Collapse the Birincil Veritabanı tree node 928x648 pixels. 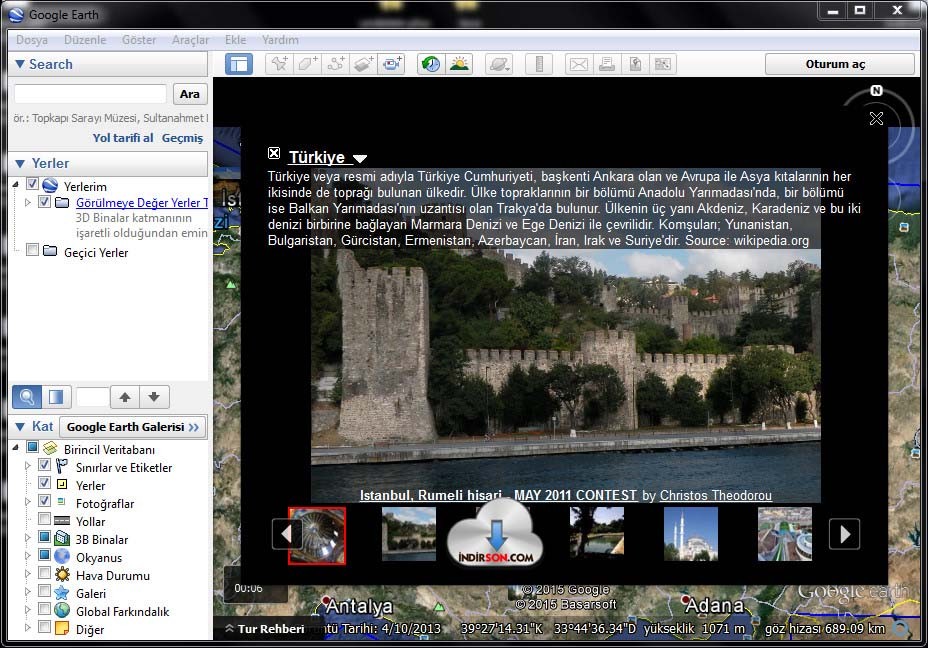(x=16, y=448)
